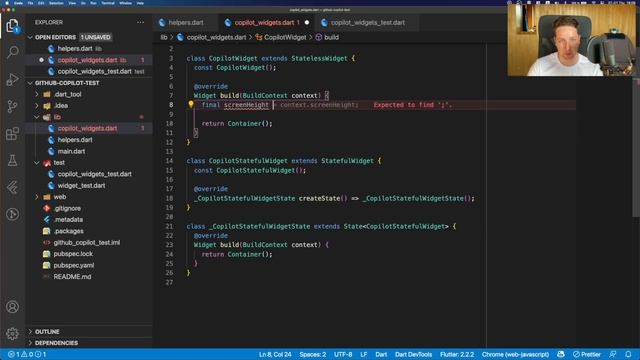Open notifications bell in status bar
Image resolution: width=640 pixels, height=360 pixels.
tap(628, 354)
